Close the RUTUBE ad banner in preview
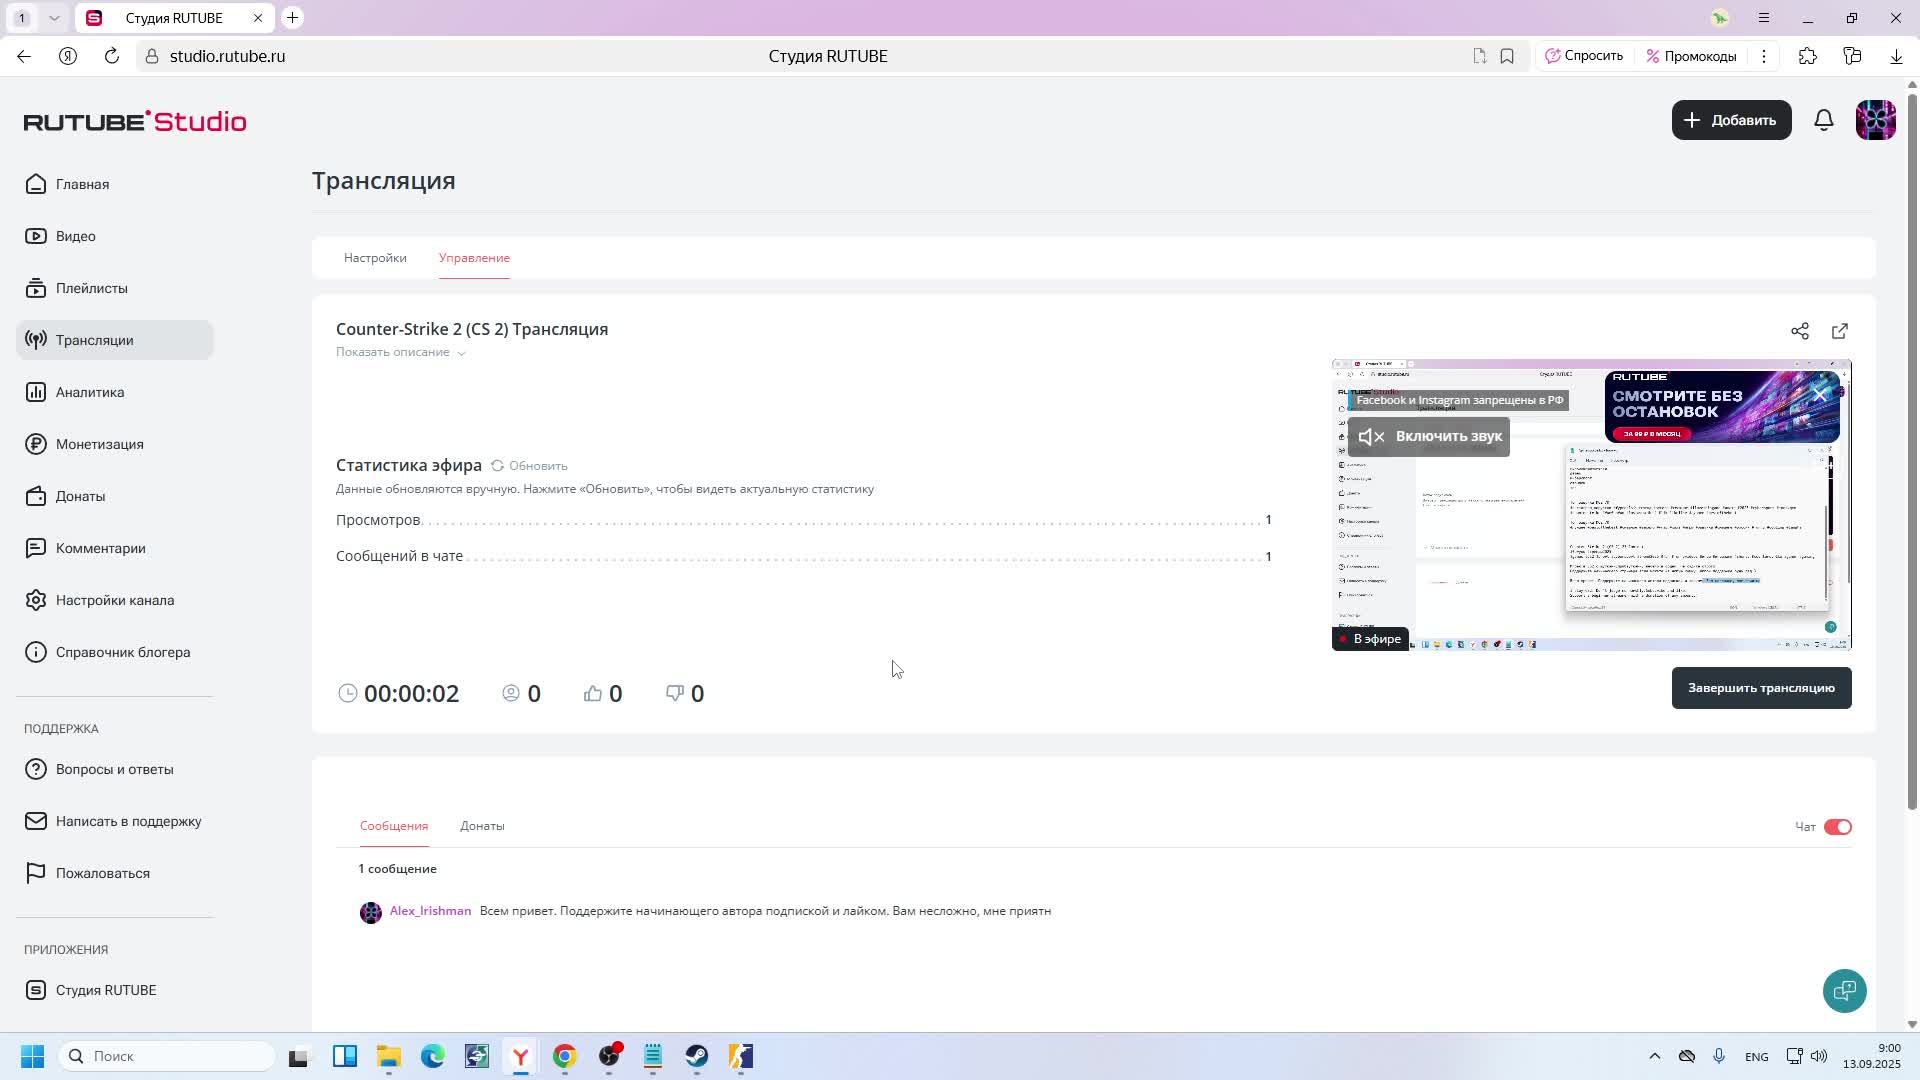Viewport: 1920px width, 1080px height. tap(1820, 395)
